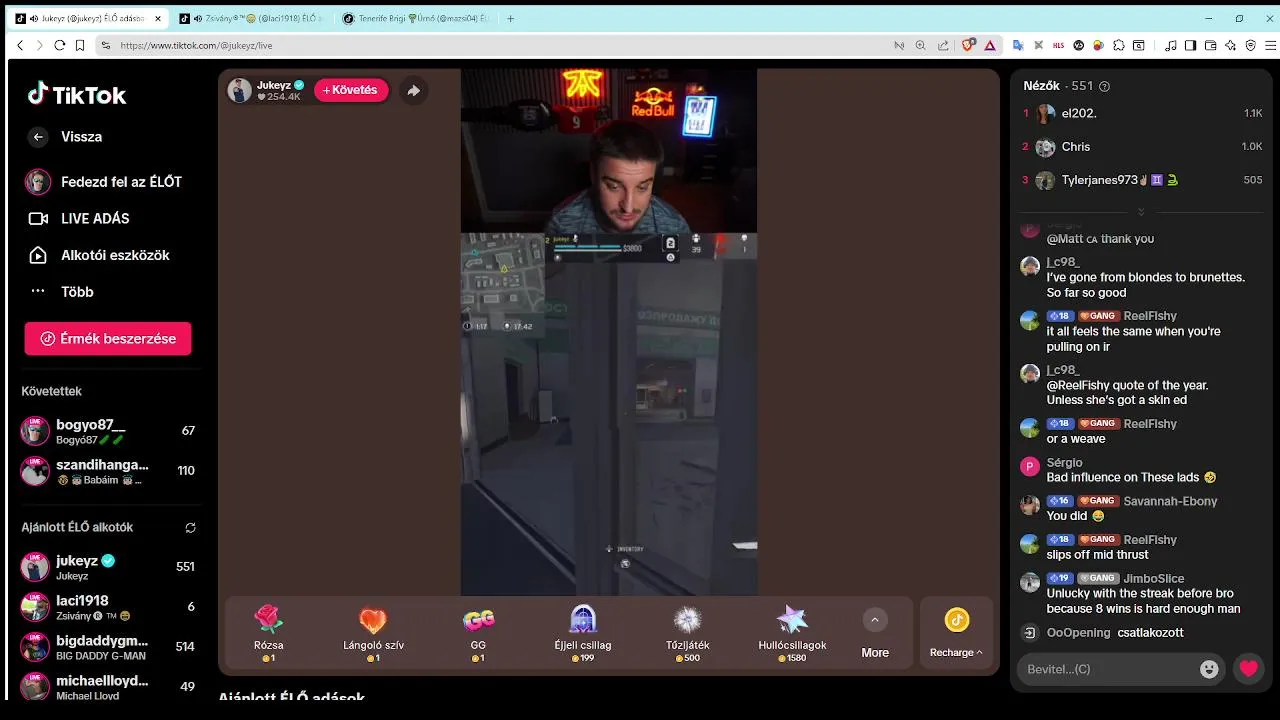
Task: Send a Tűzijáték gift
Action: [688, 633]
